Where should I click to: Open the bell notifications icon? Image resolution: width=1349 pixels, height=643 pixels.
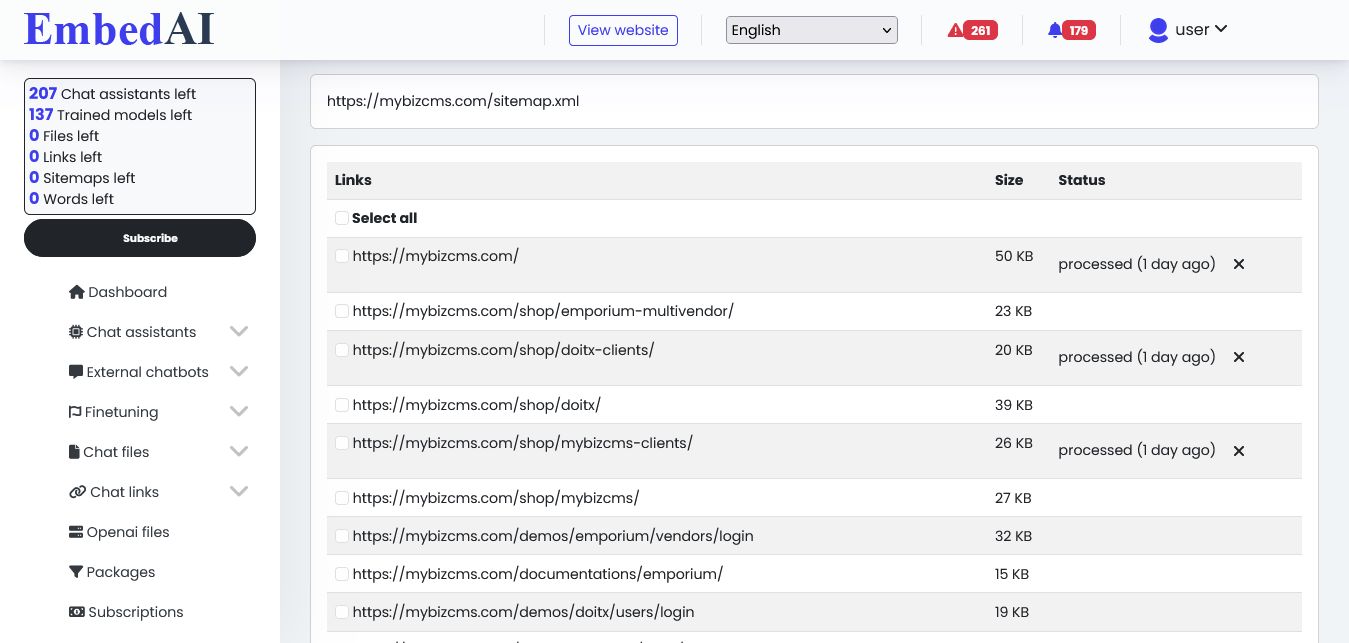coord(1054,30)
